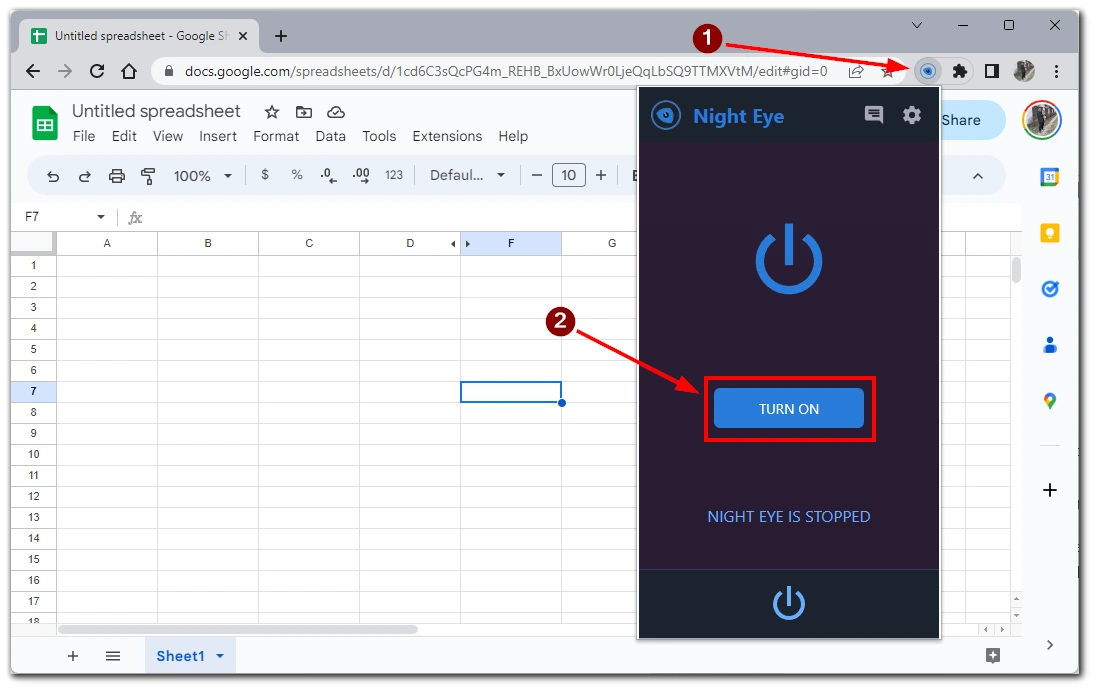Screen dimensions: 1097x692
Task: Open the Format menu
Action: coord(276,136)
